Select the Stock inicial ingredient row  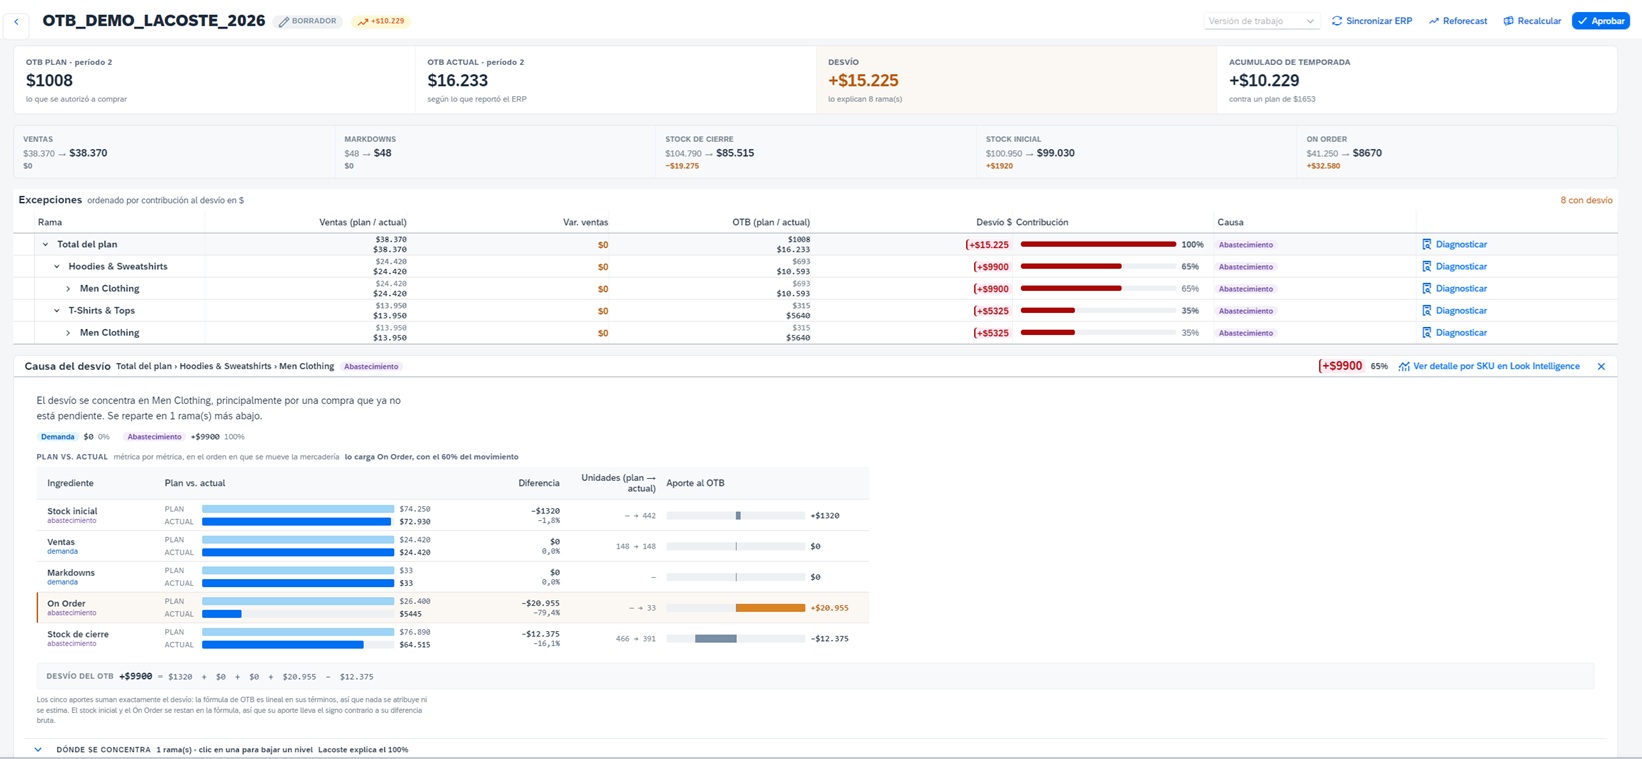[452, 515]
